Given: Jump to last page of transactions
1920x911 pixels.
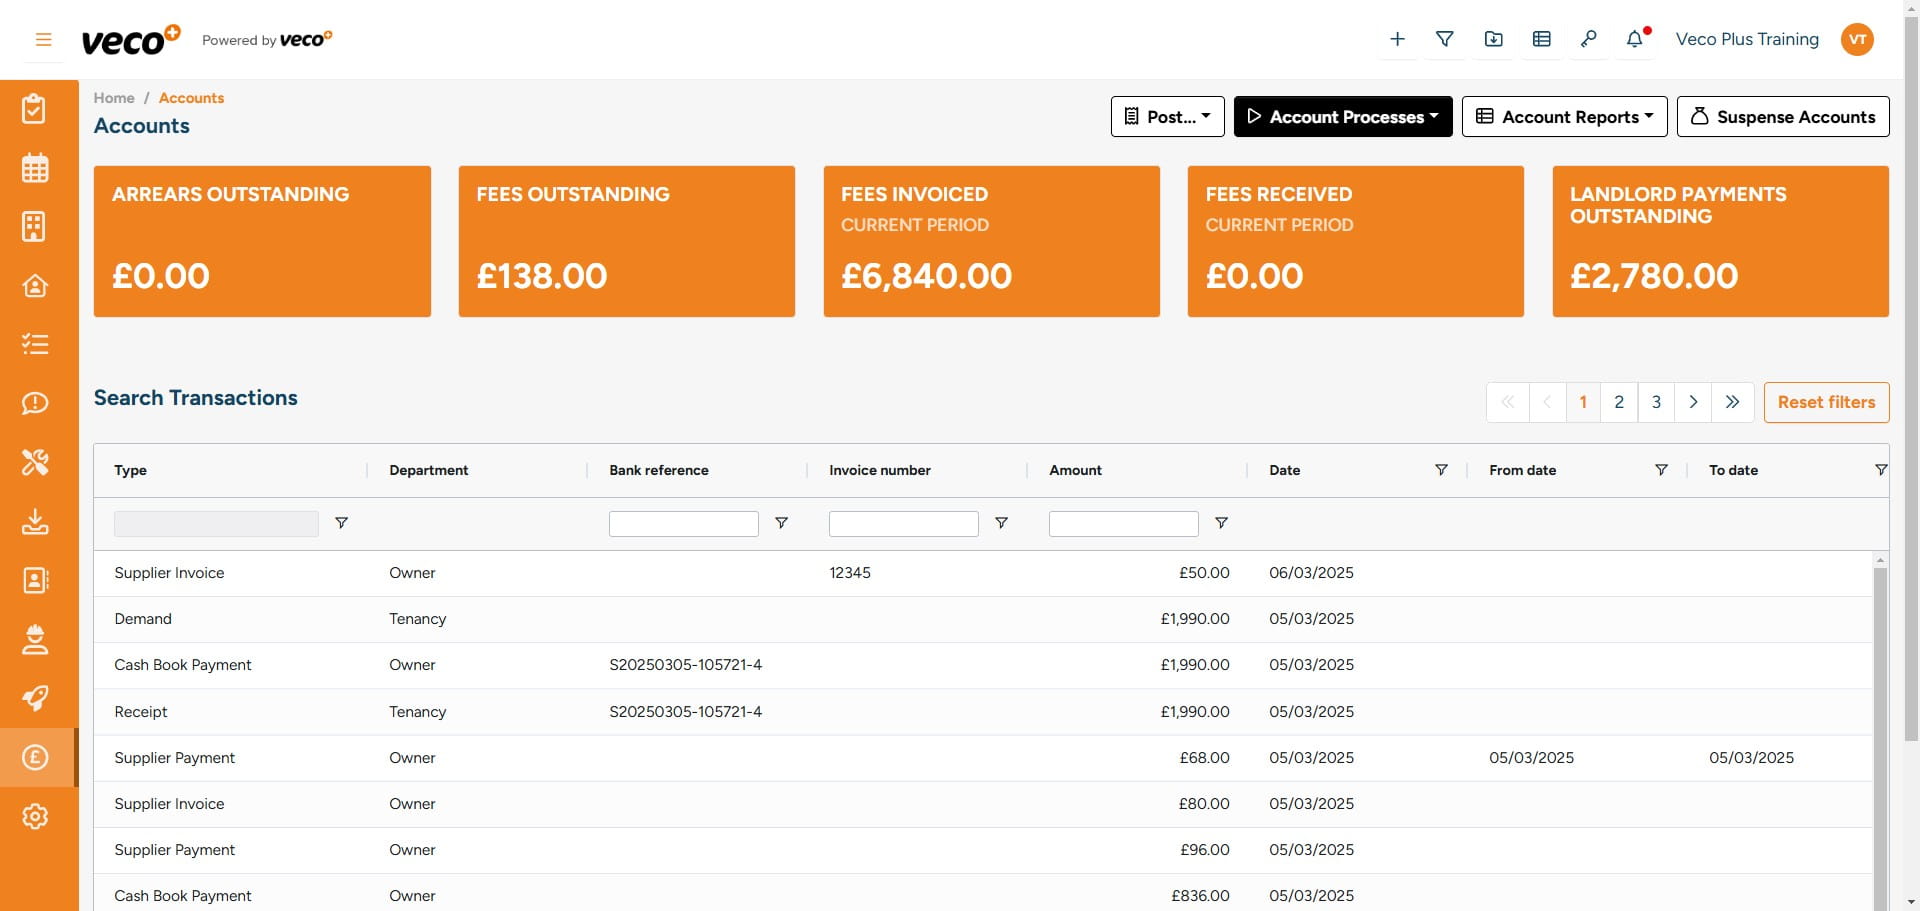Looking at the screenshot, I should point(1732,402).
